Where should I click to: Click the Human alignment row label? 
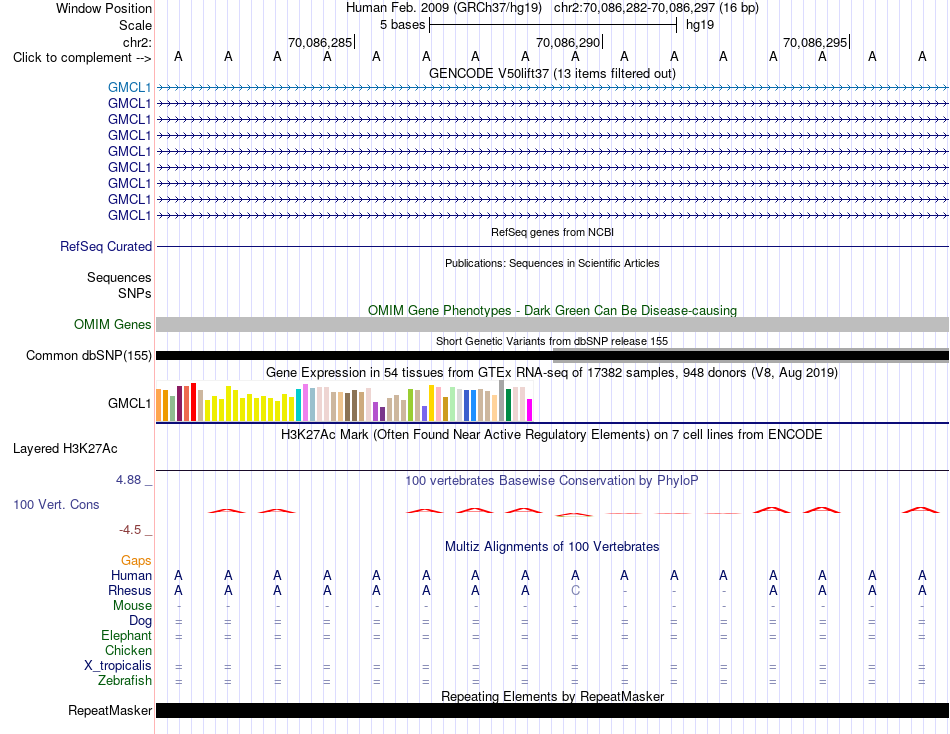point(131,576)
